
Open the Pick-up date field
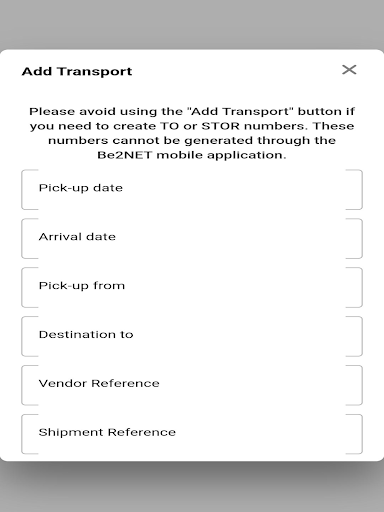click(x=192, y=190)
